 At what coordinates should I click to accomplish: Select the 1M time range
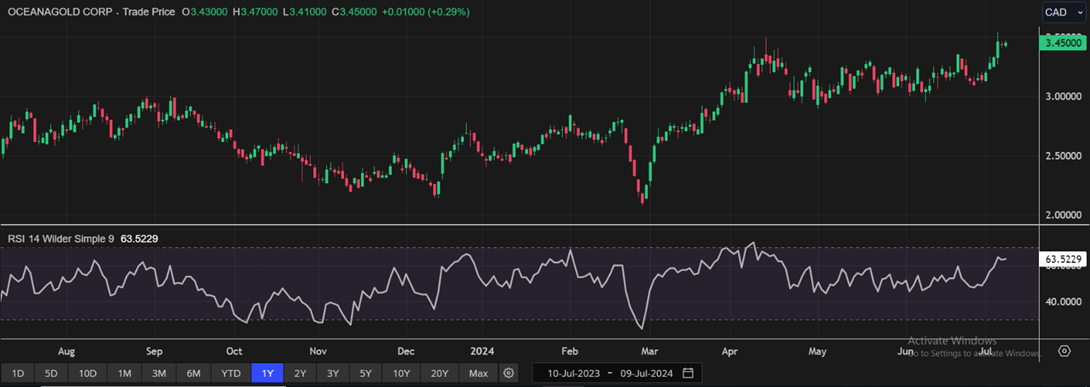pyautogui.click(x=124, y=373)
